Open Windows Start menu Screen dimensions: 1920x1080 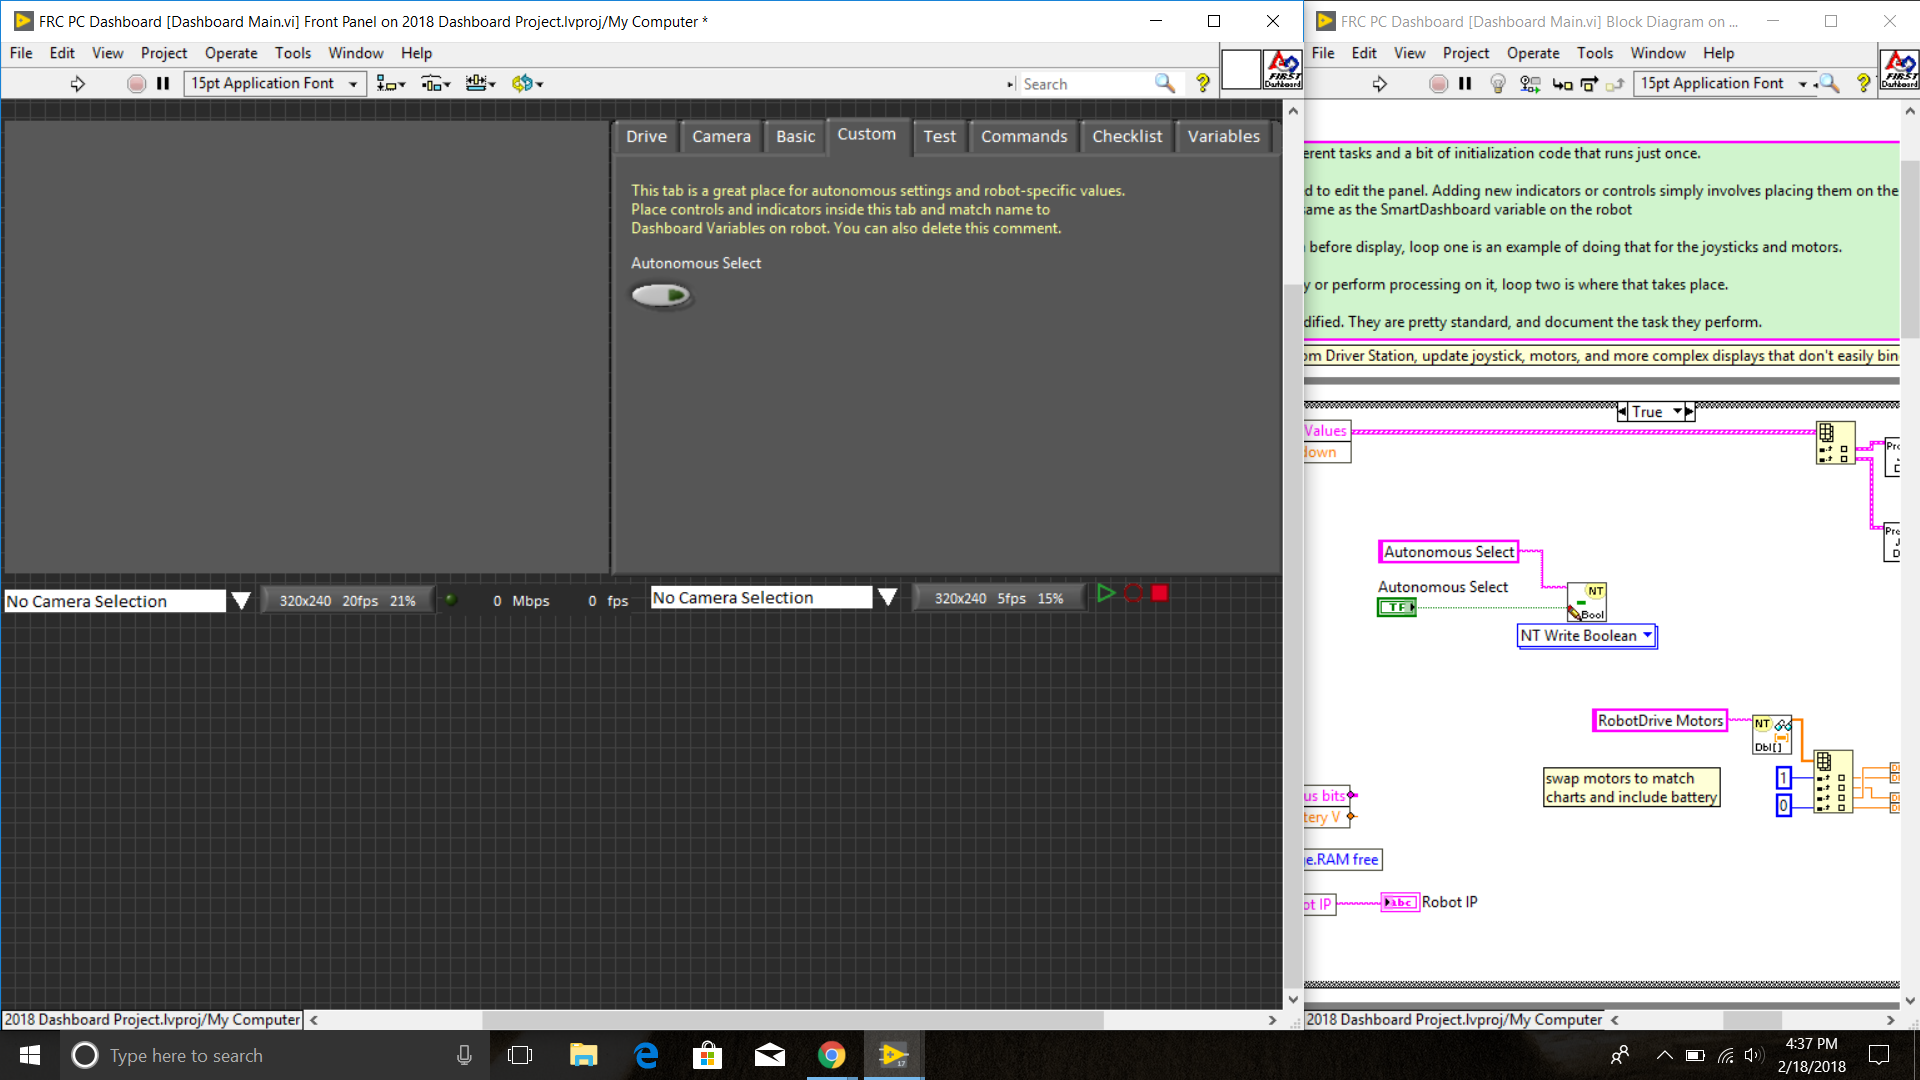30,1055
